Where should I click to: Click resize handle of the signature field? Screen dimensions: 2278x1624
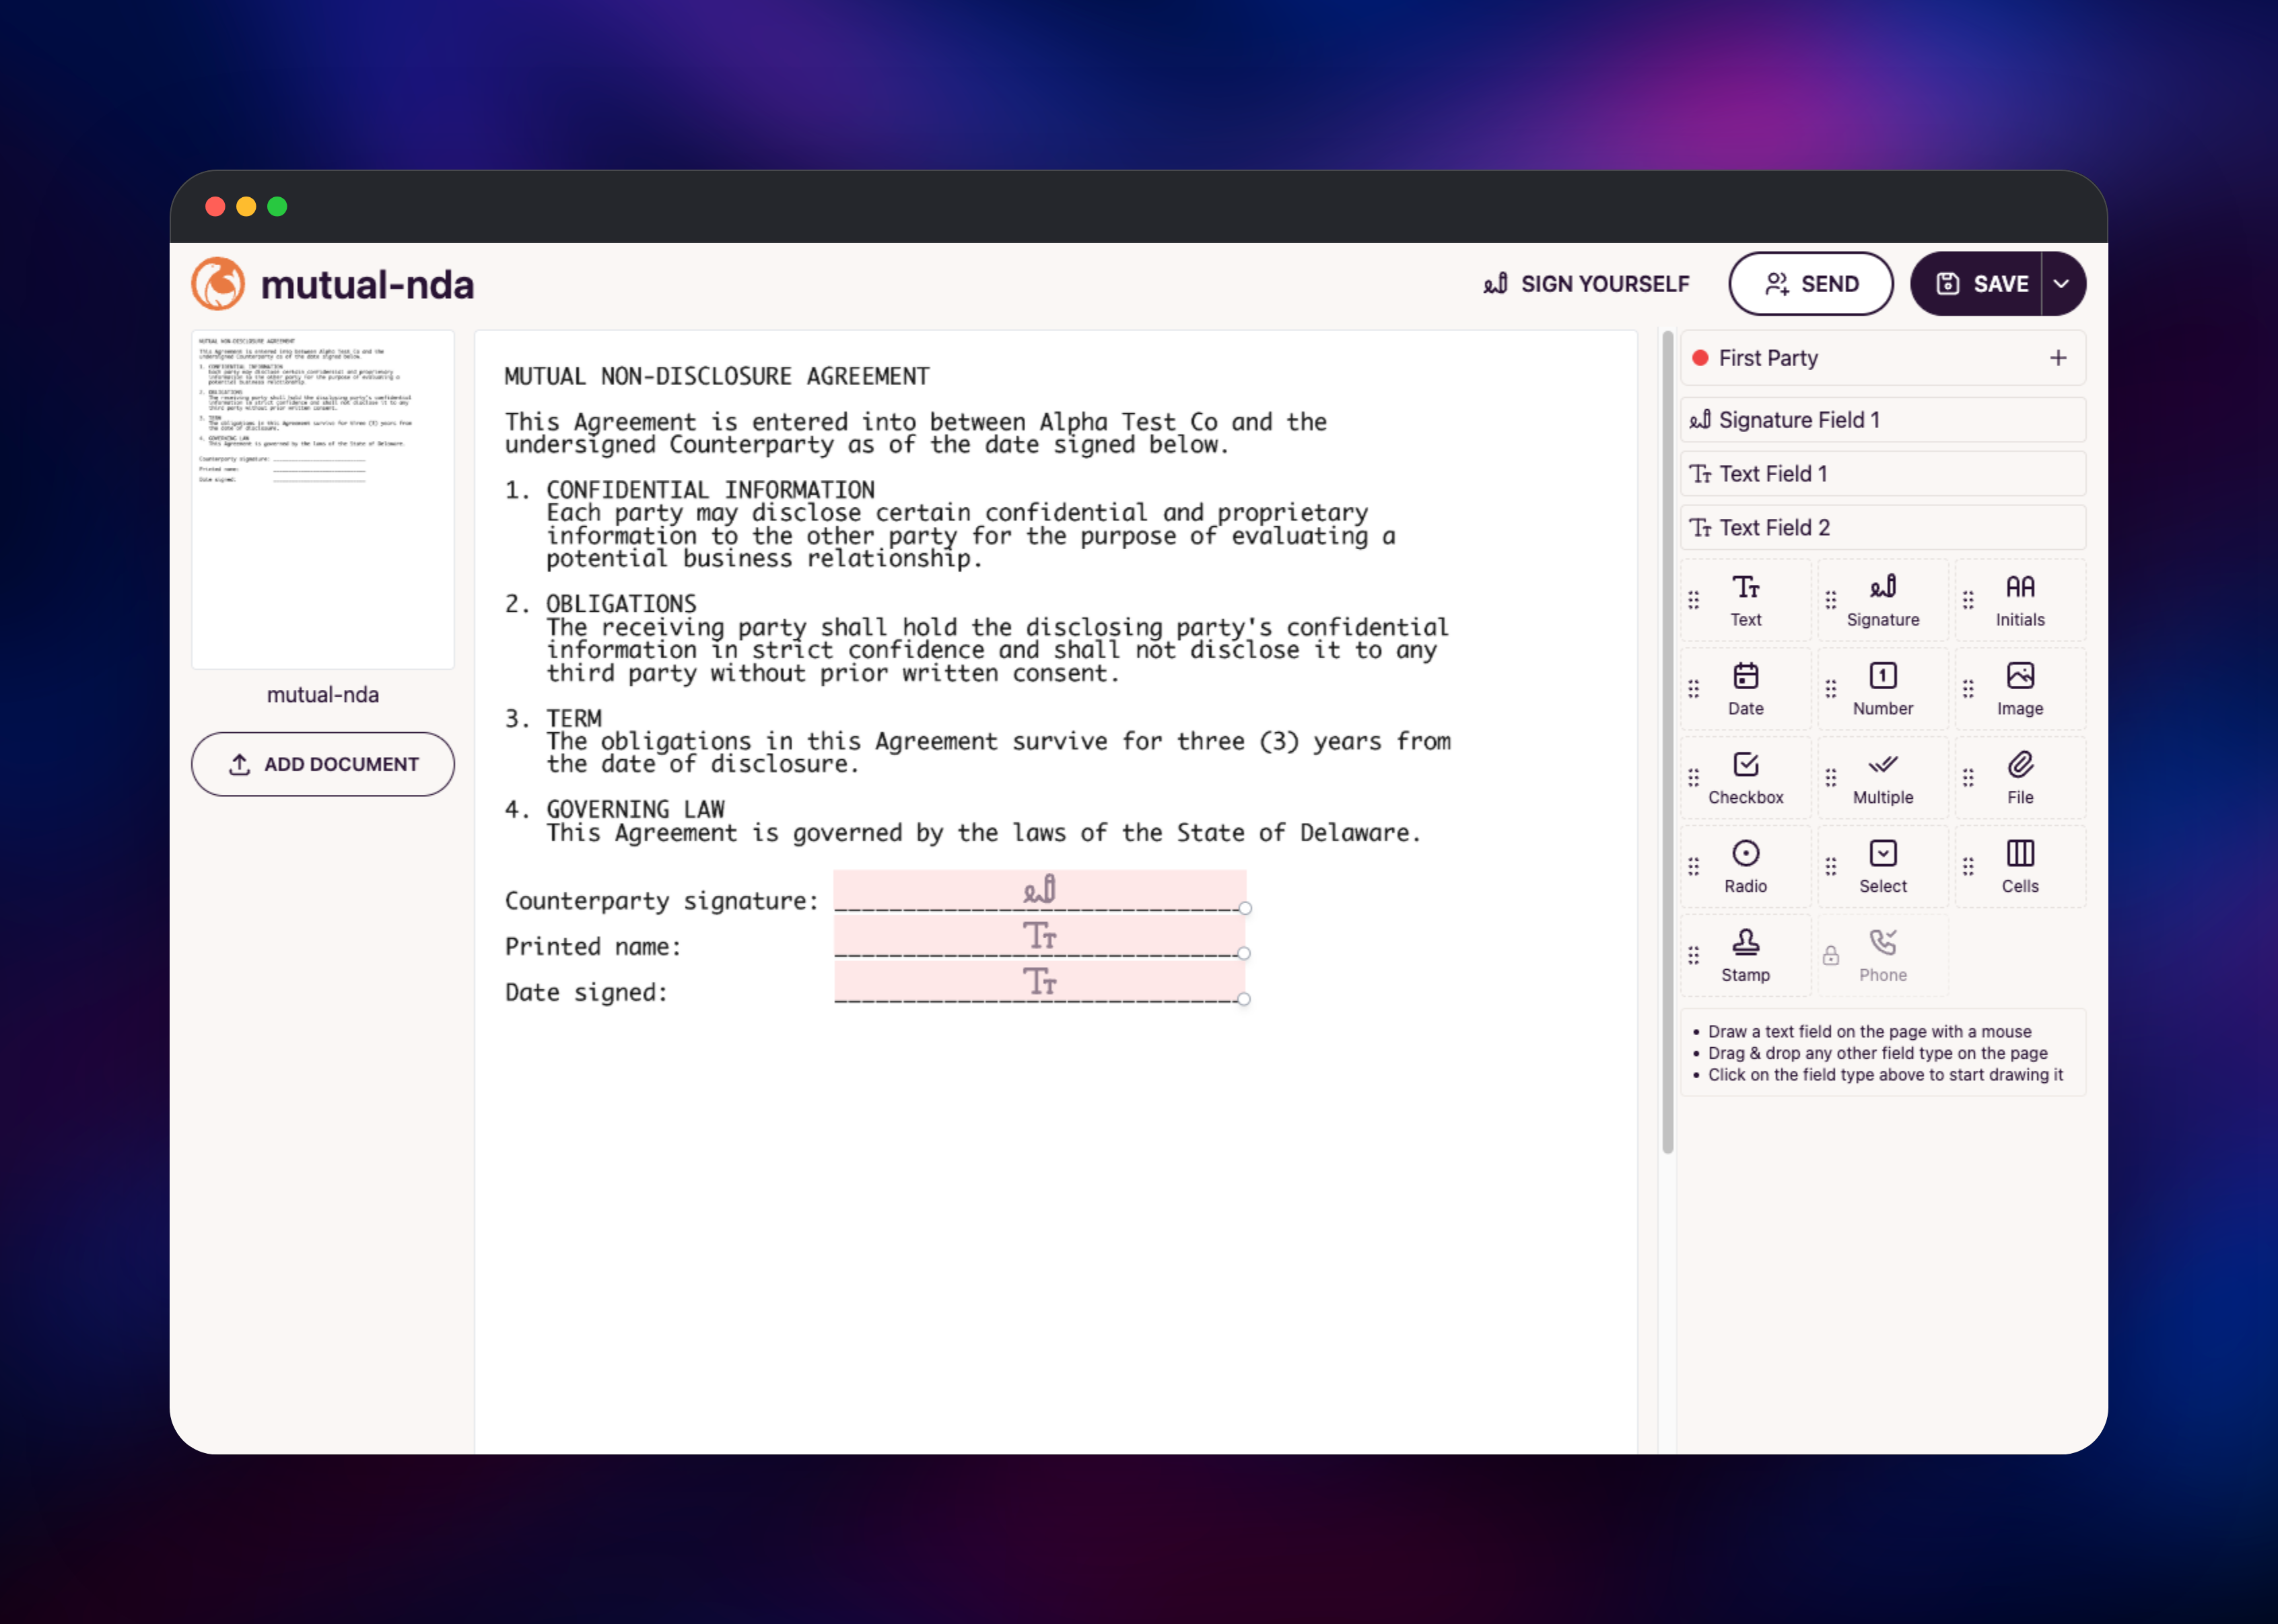click(1245, 908)
